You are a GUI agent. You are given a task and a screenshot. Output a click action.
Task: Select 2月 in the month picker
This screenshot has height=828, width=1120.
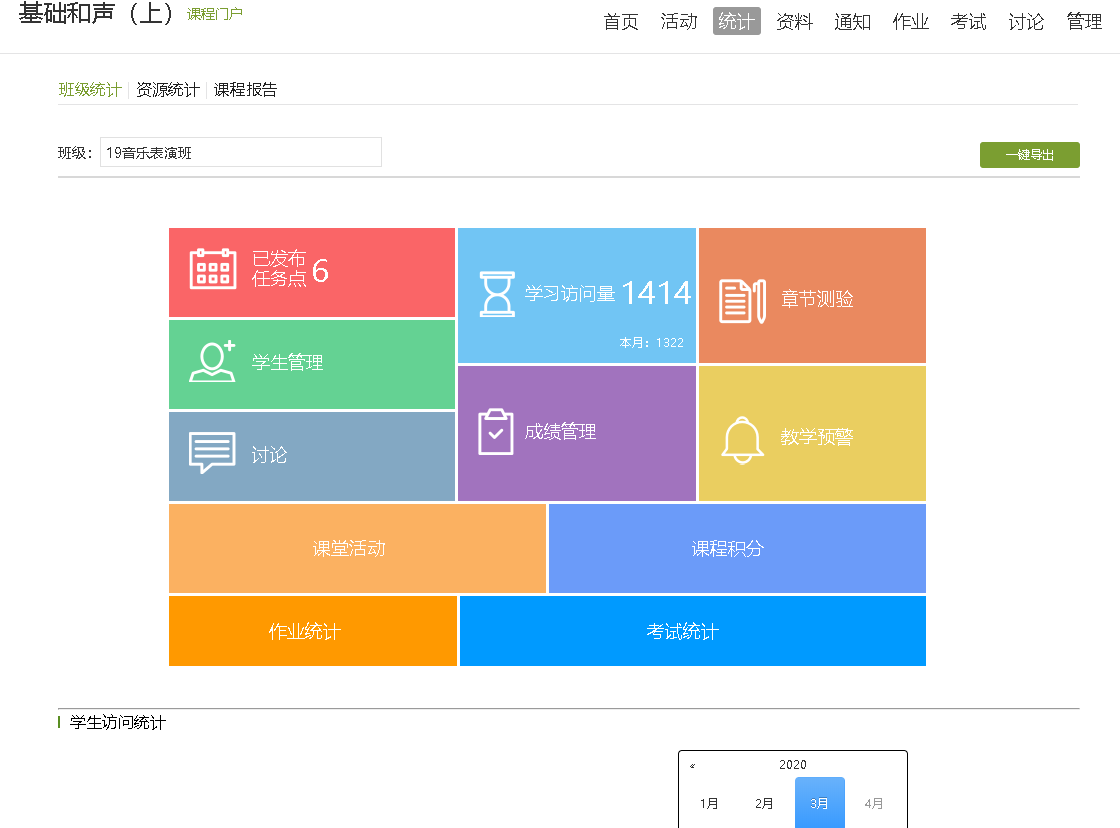click(x=764, y=803)
